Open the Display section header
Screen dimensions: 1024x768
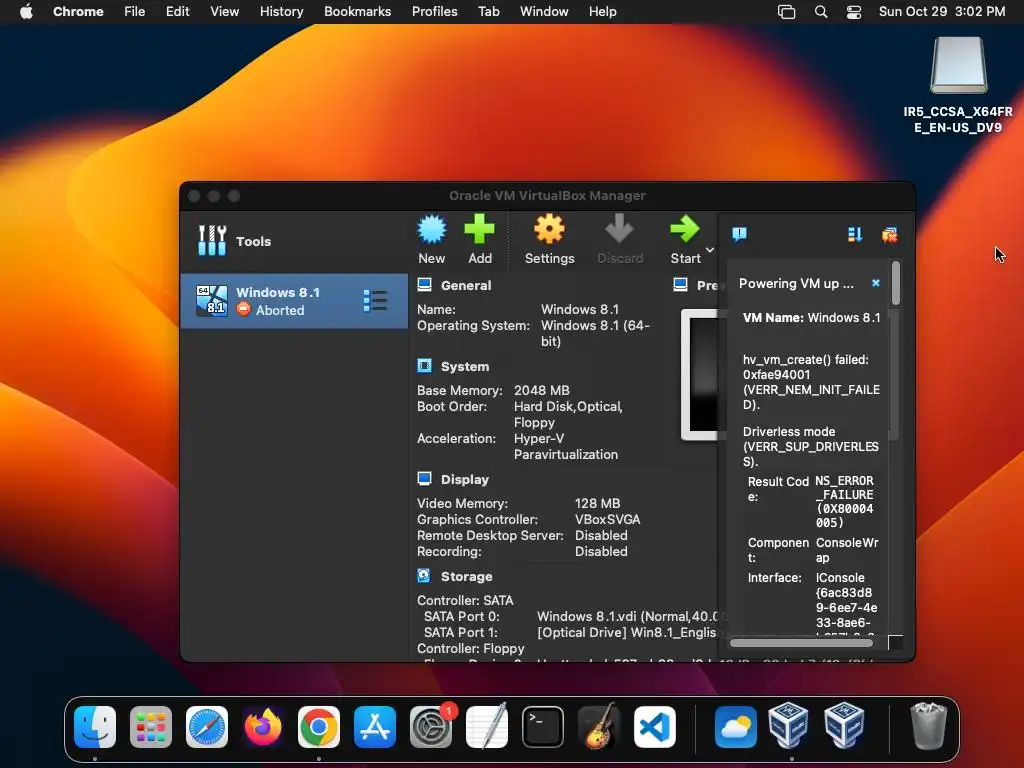(464, 479)
